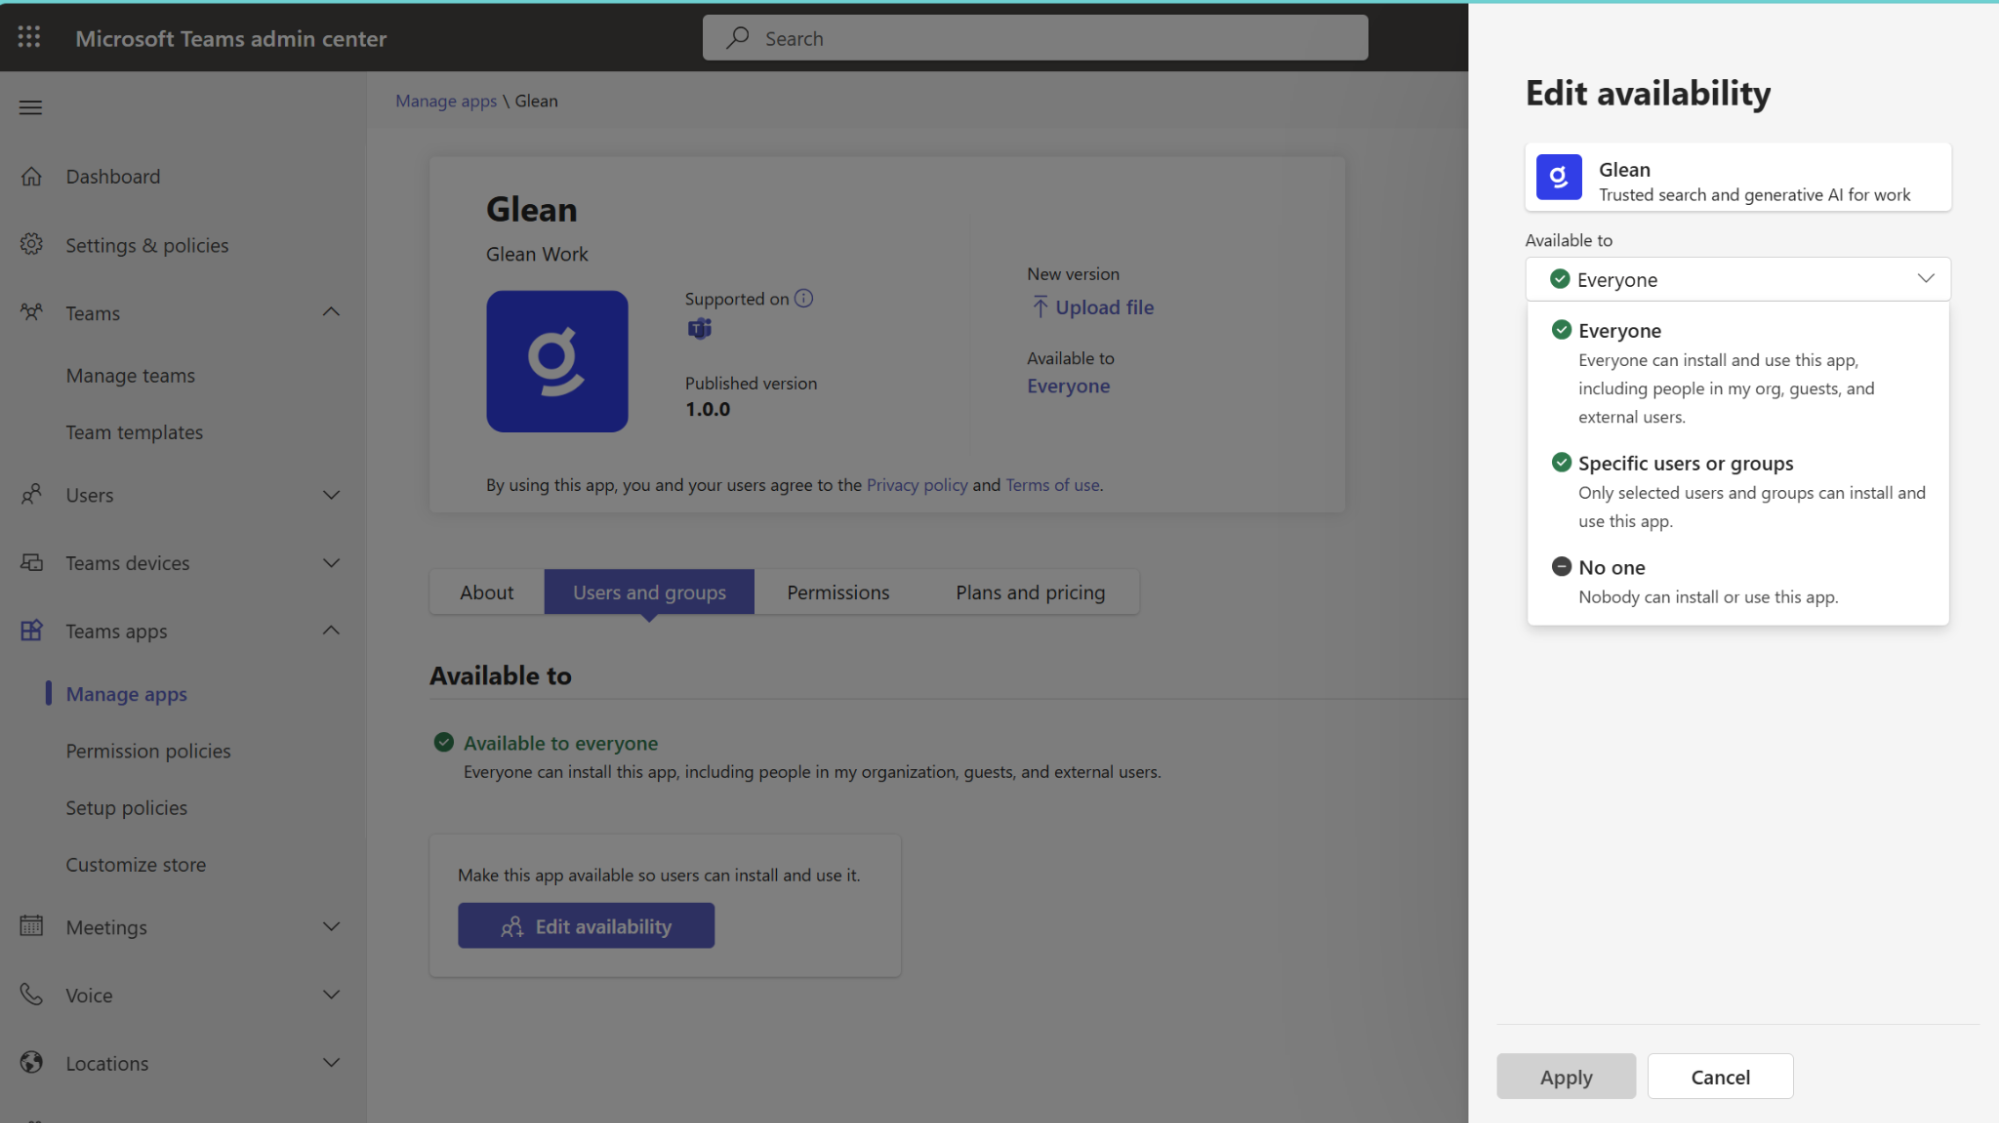Viewport: 1999px width, 1124px height.
Task: Switch to the Plans and pricing tab
Action: 1030,592
